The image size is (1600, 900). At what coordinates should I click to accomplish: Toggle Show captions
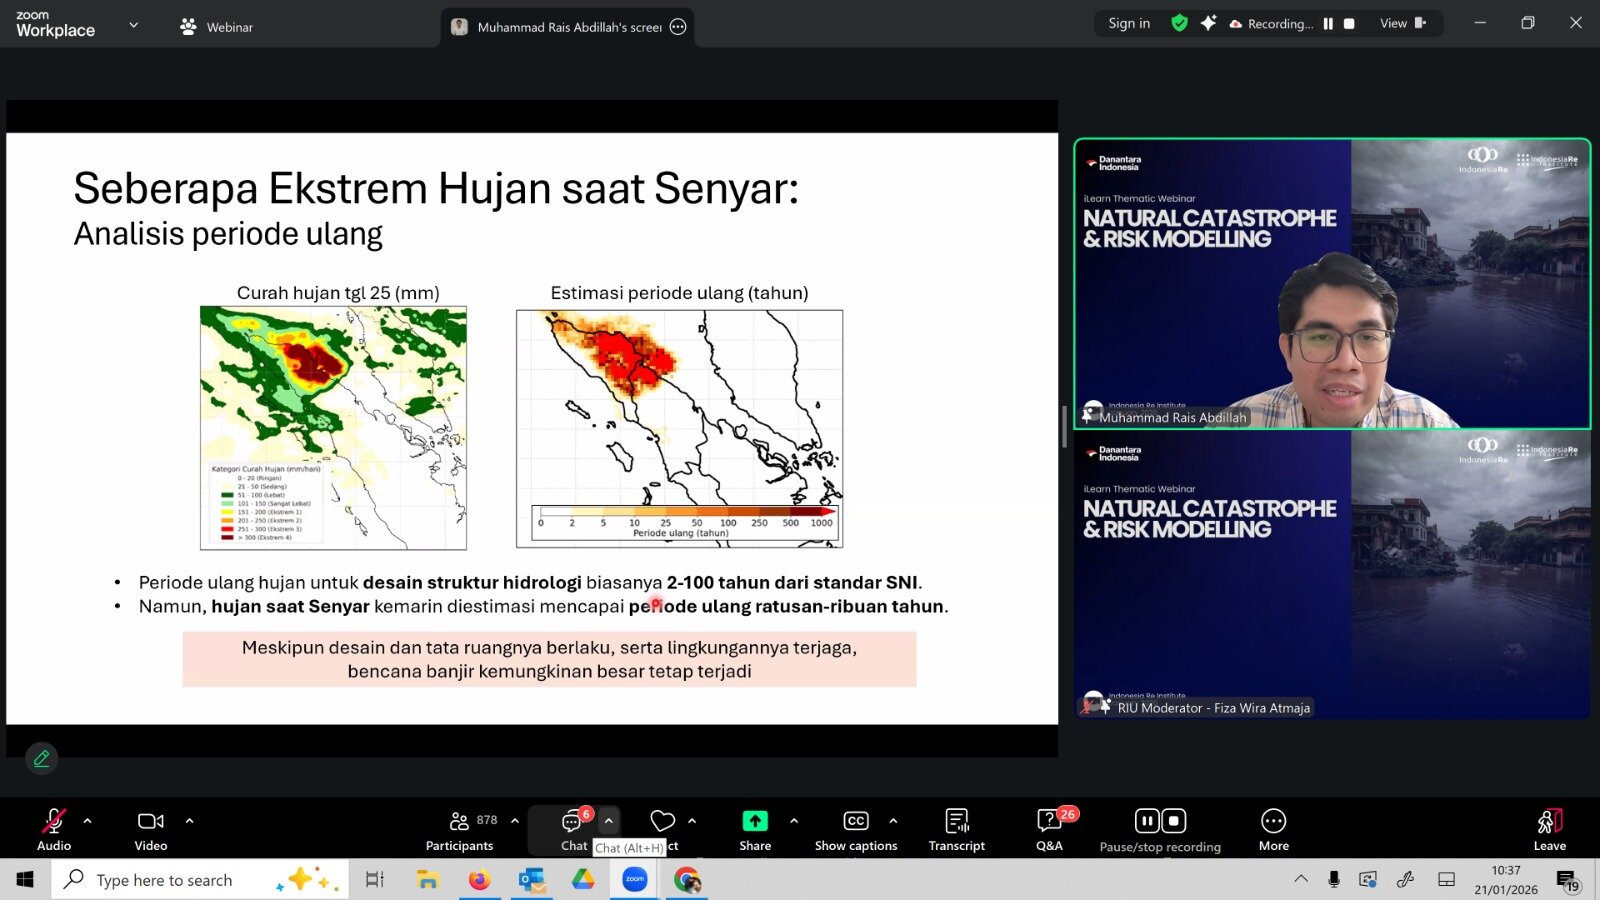point(856,830)
